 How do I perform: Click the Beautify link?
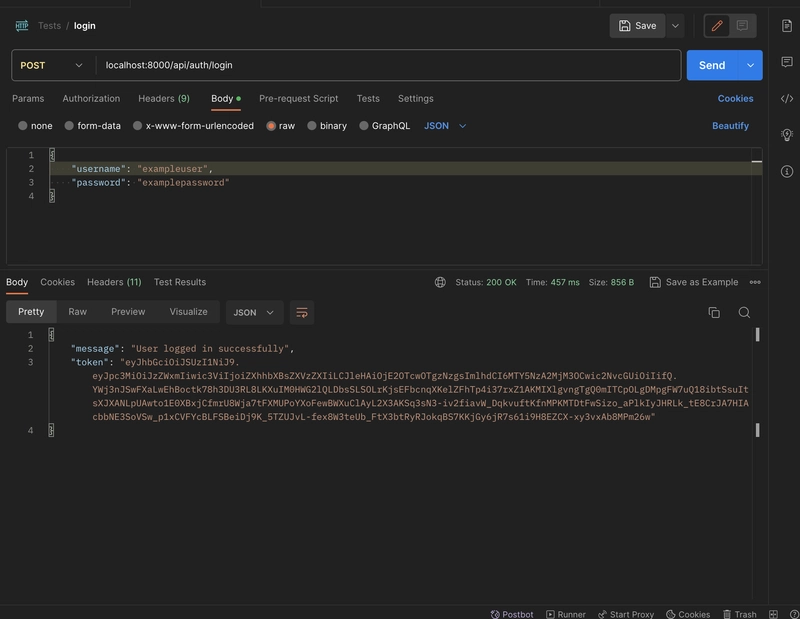730,126
